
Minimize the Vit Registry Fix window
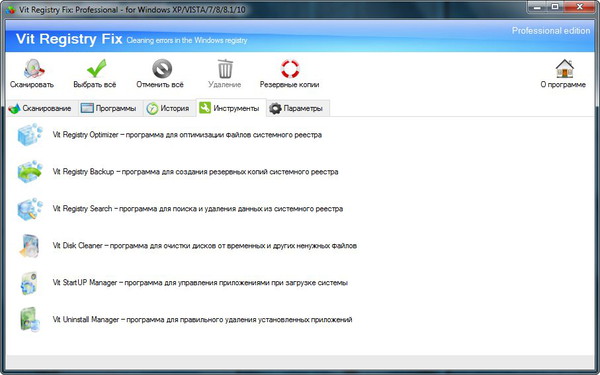[x=536, y=7]
